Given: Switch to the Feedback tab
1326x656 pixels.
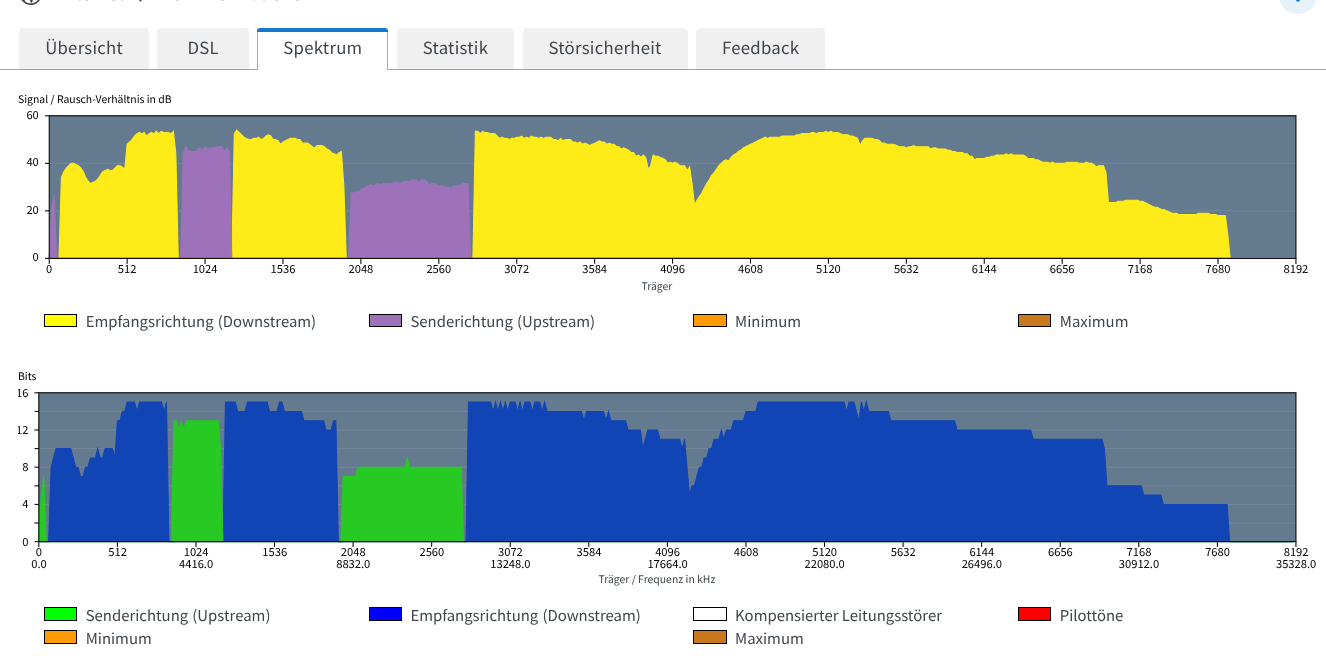Looking at the screenshot, I should coord(760,48).
